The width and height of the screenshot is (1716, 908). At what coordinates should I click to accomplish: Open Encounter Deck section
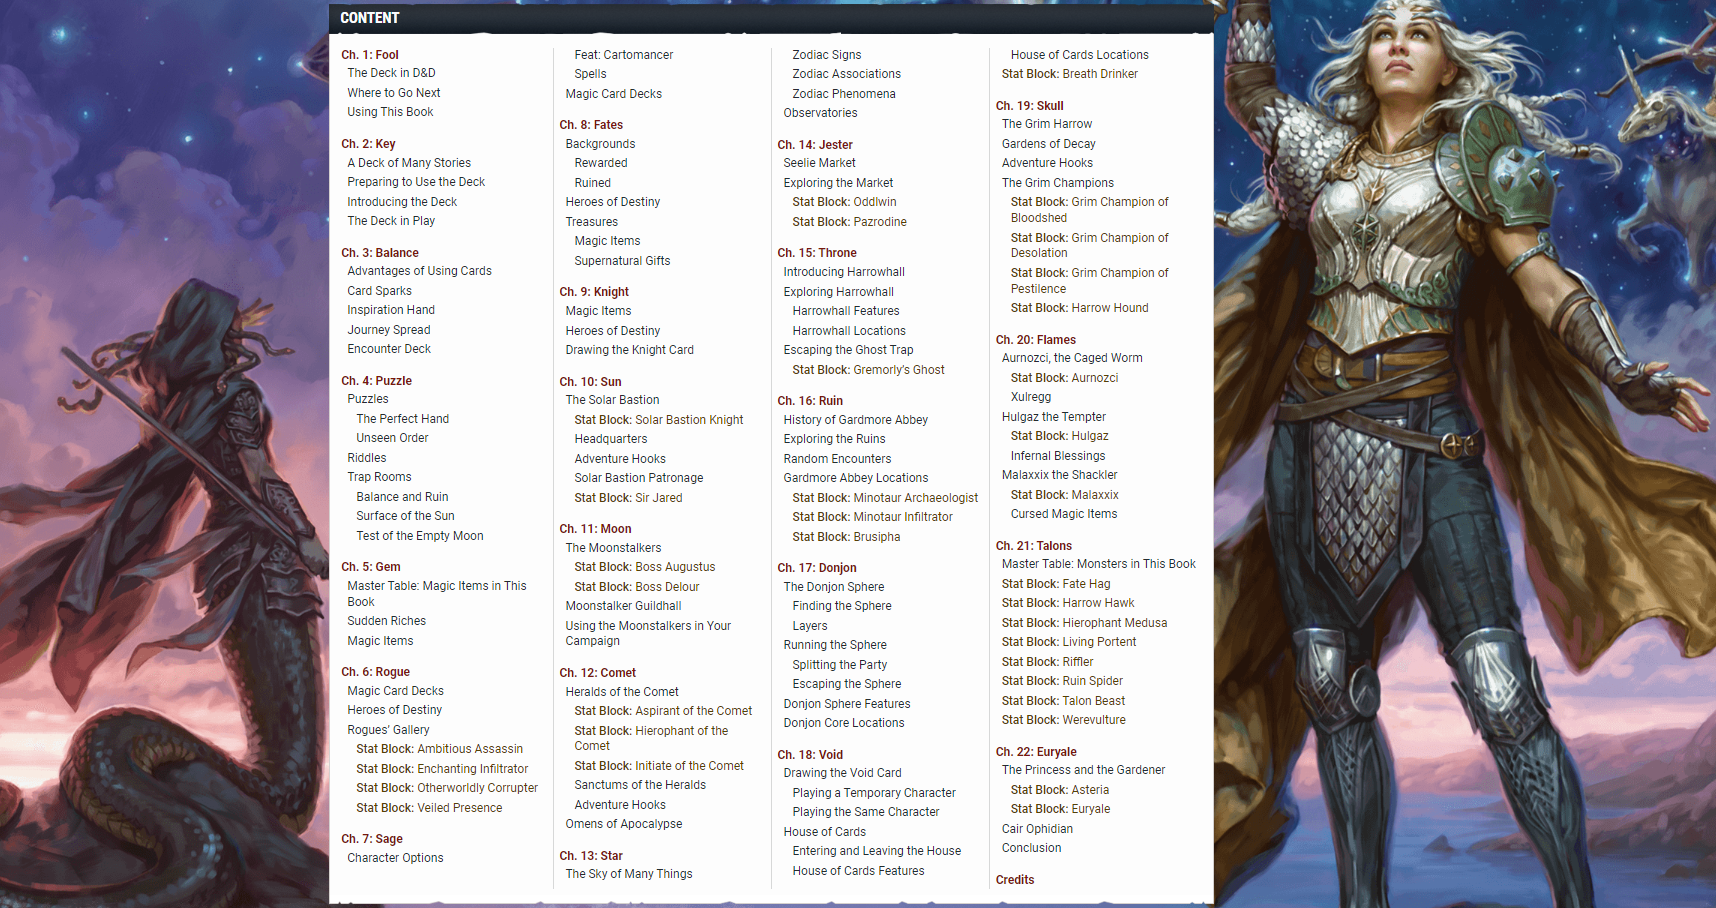(389, 349)
